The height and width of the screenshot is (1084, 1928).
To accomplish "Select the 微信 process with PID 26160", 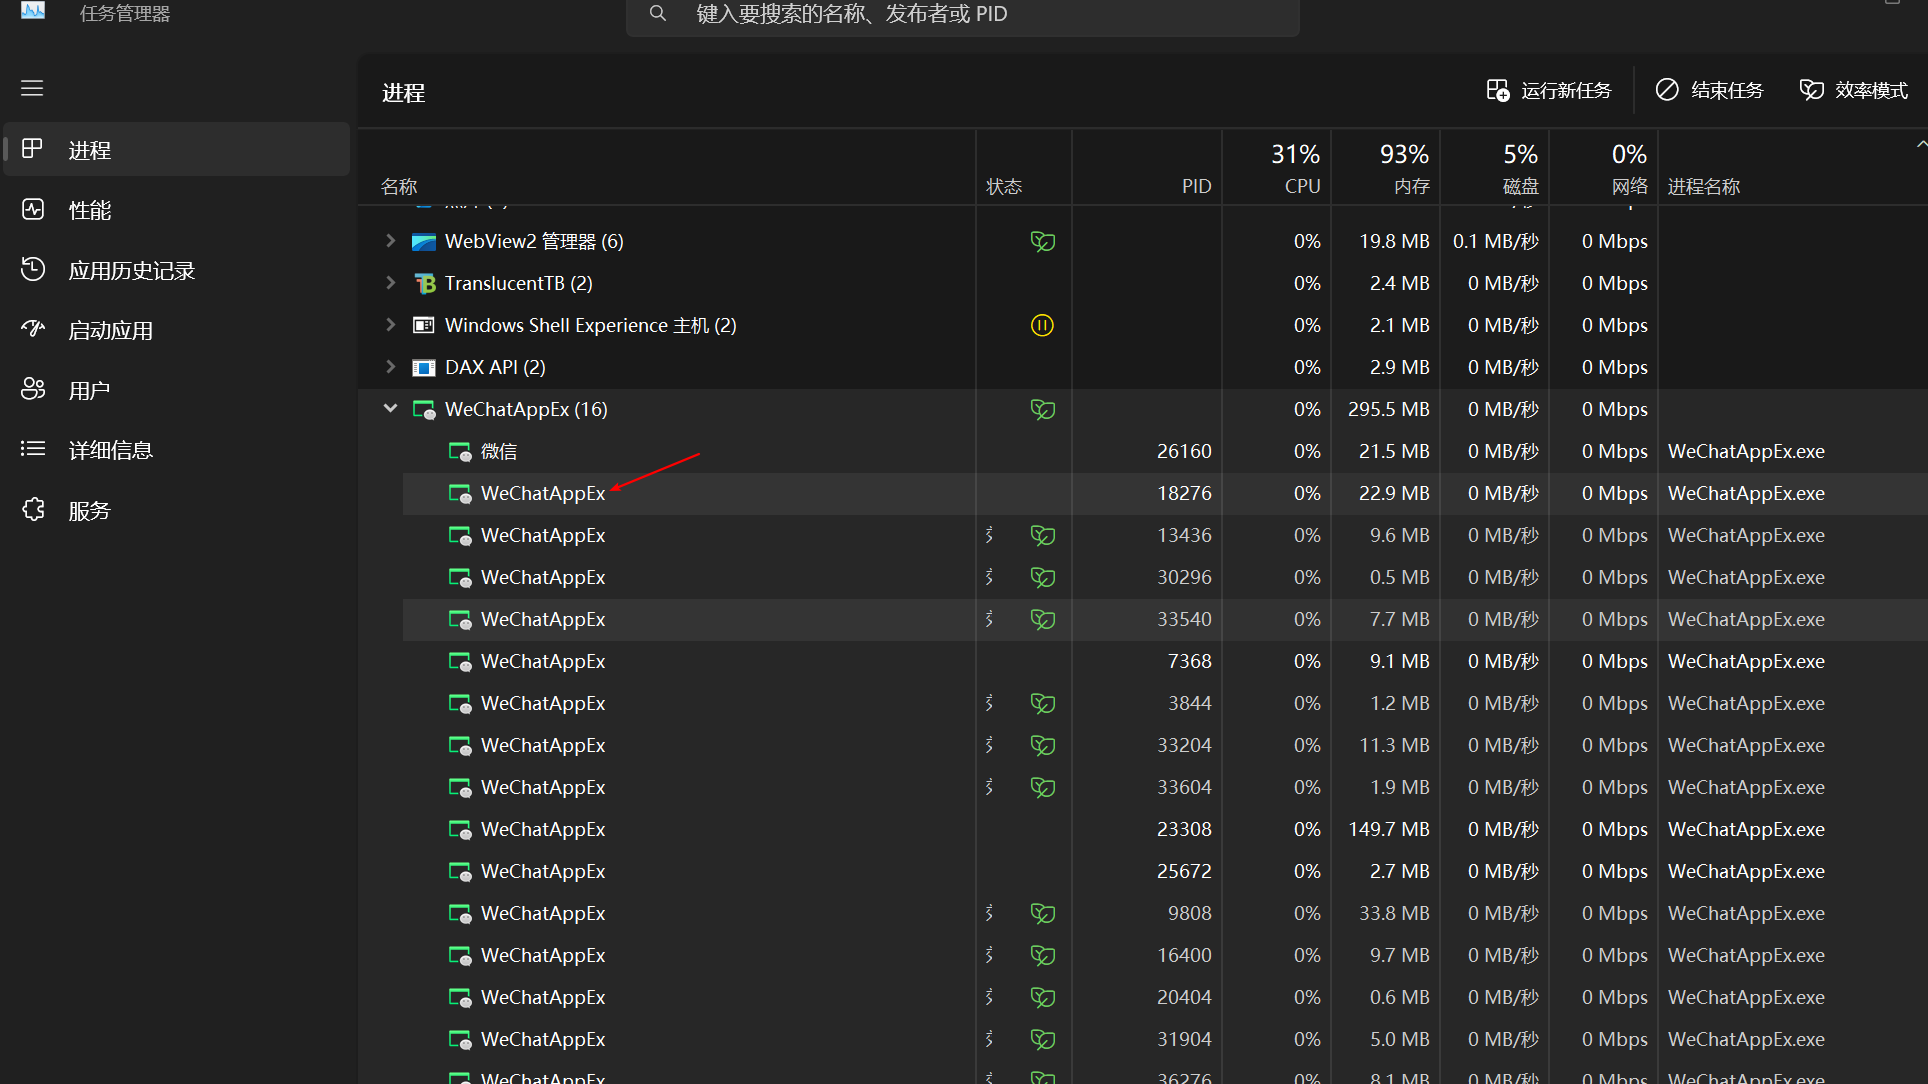I will coord(1165,452).
